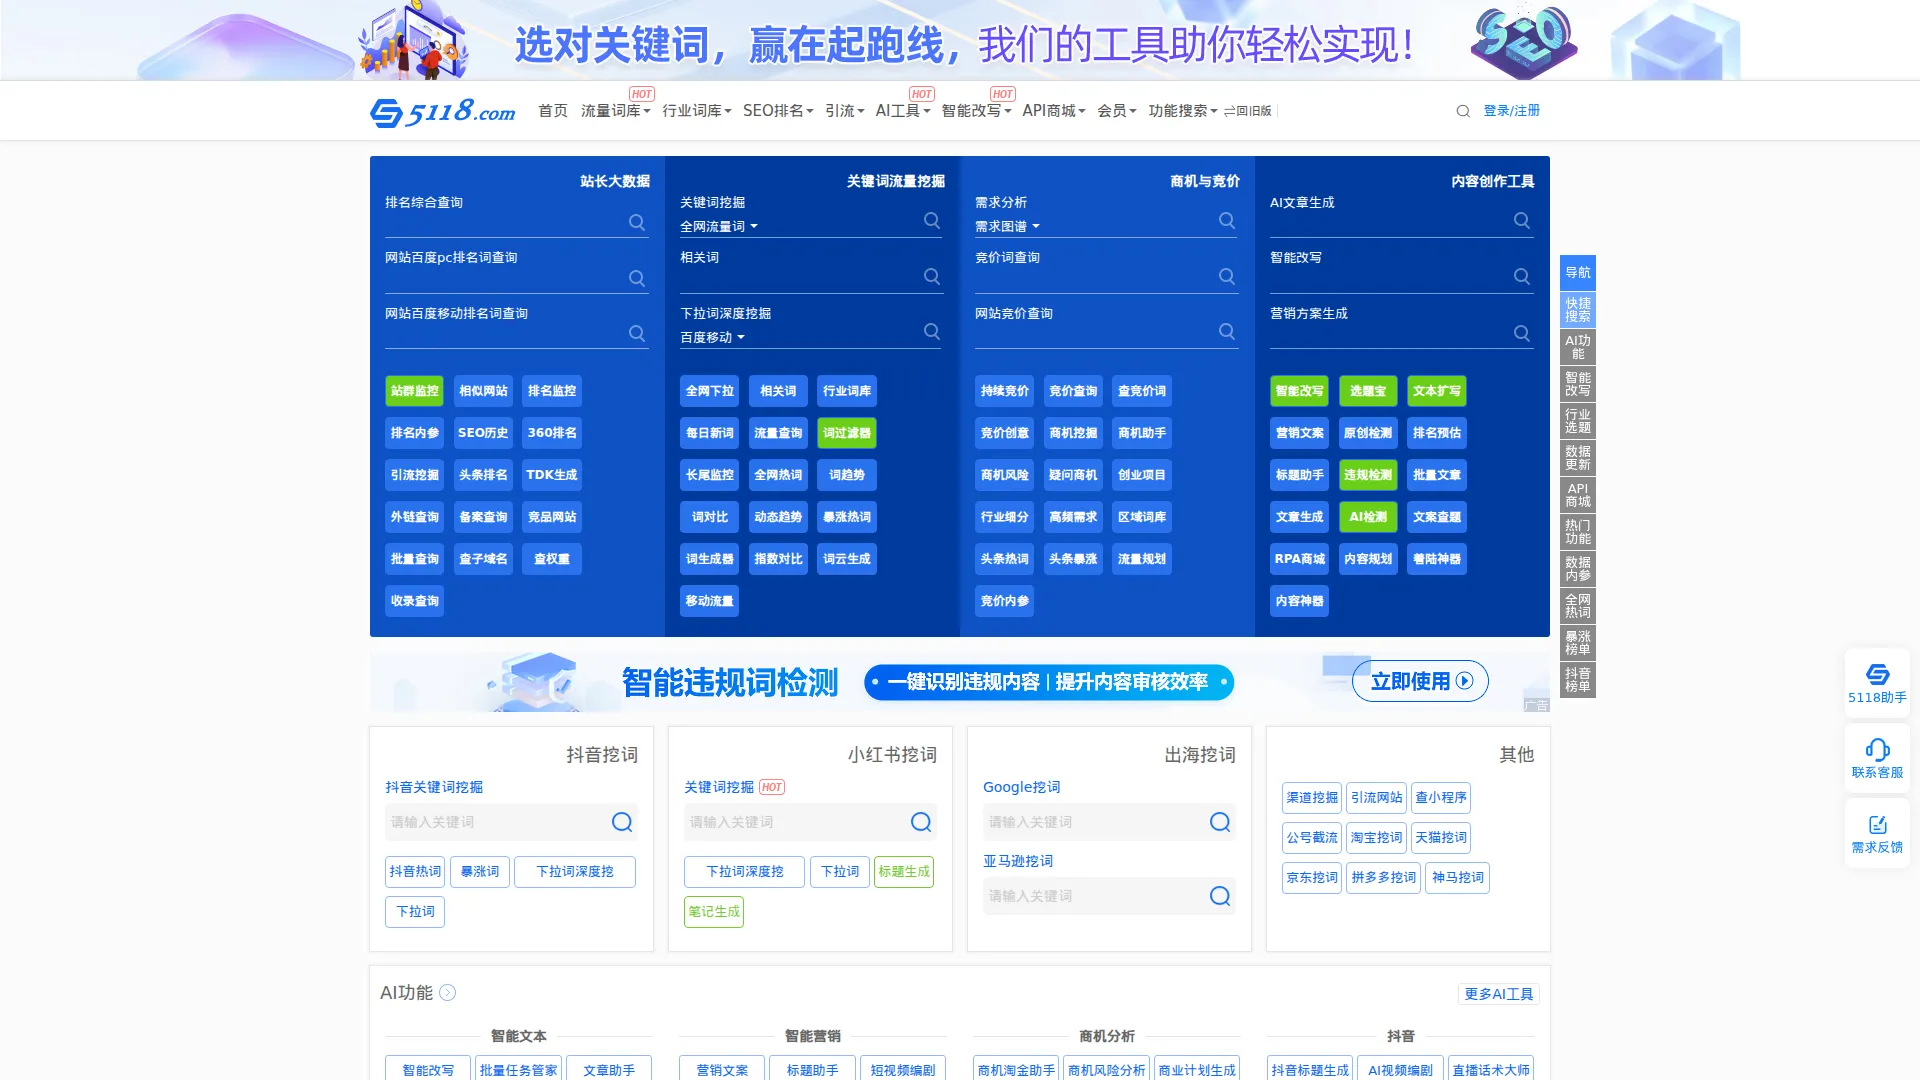The image size is (1920, 1080).
Task: Expand the AI工具 dropdown menu
Action: pyautogui.click(x=903, y=111)
